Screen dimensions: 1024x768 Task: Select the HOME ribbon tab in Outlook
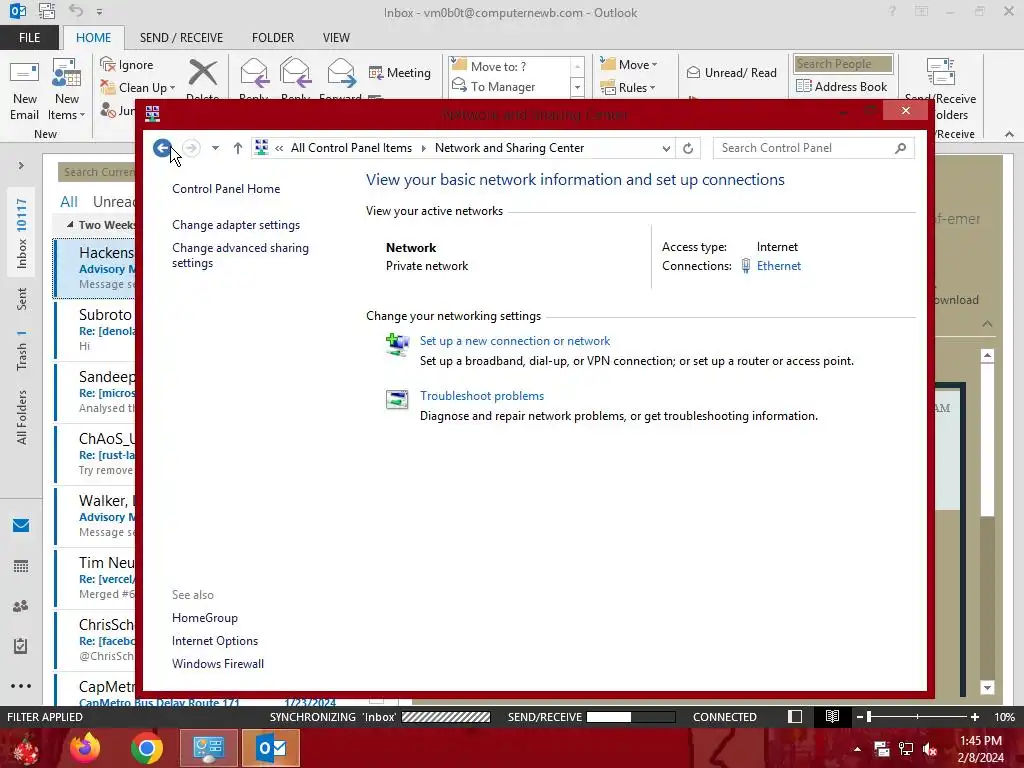93,38
